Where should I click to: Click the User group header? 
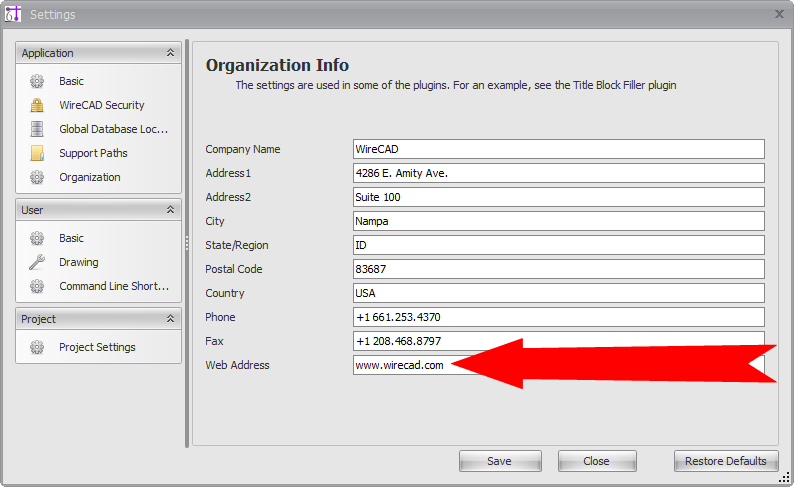[98, 210]
